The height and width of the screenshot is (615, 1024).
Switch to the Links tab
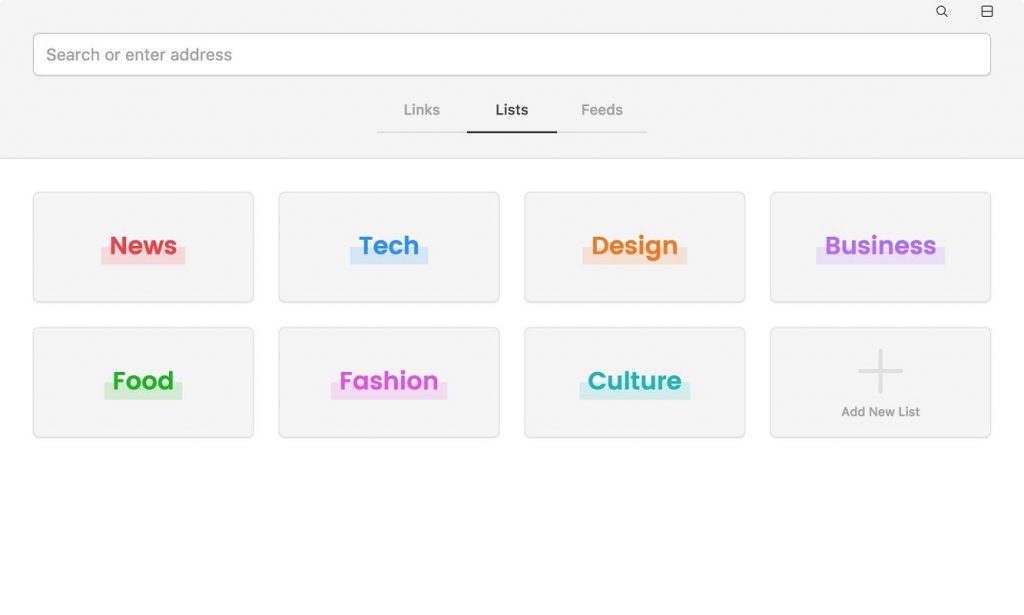pos(421,110)
